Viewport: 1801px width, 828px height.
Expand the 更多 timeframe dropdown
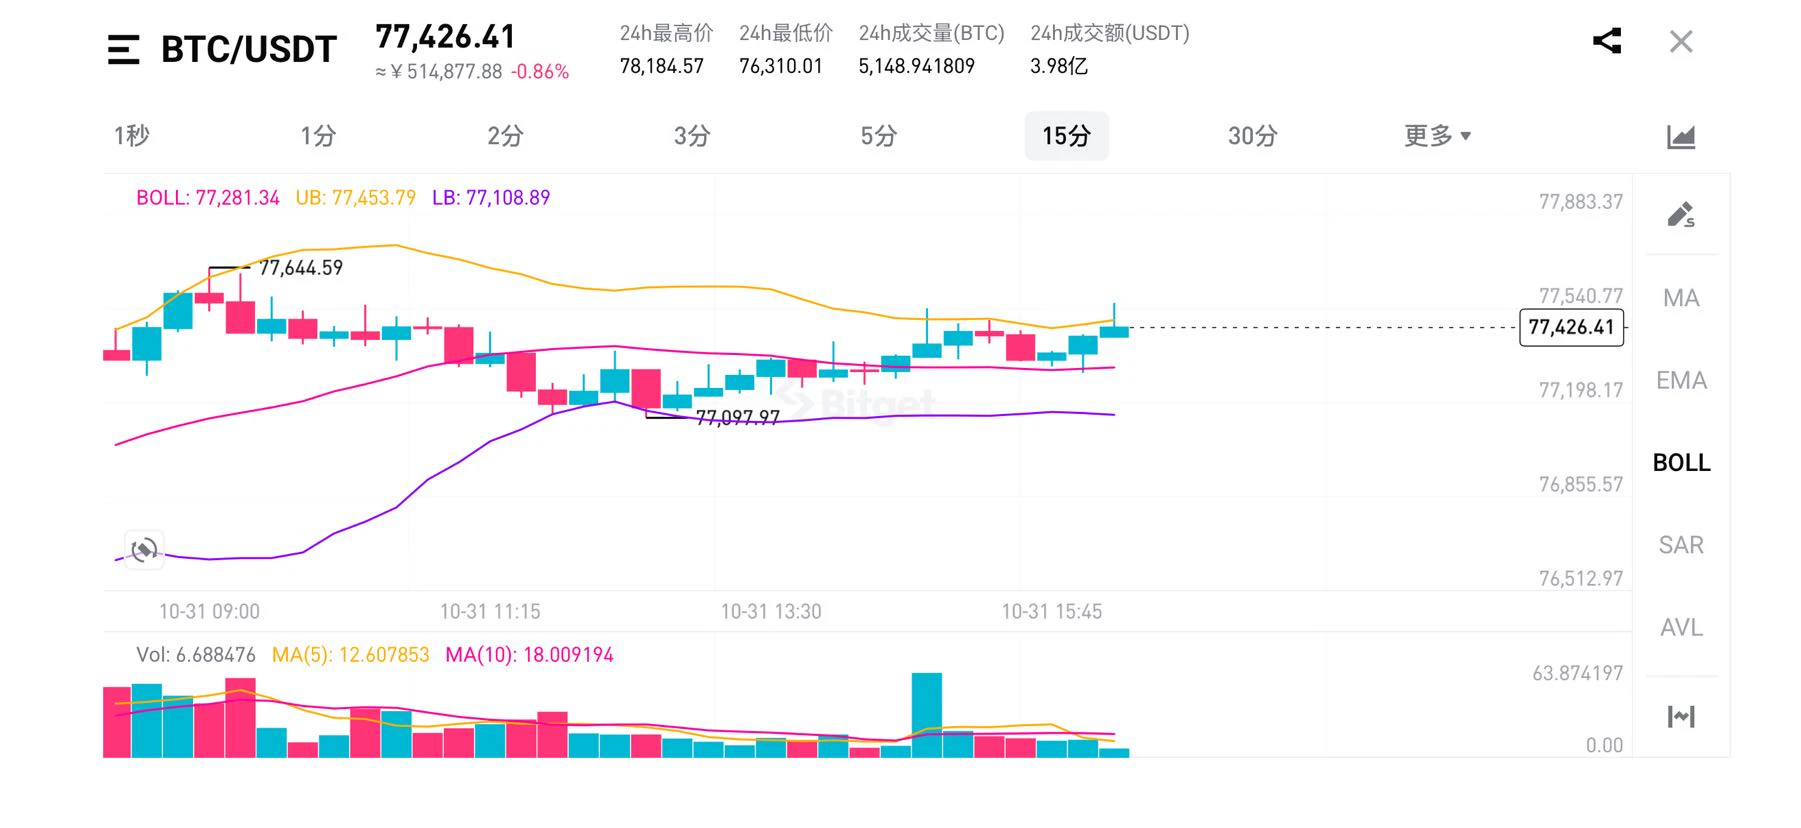pyautogui.click(x=1437, y=136)
